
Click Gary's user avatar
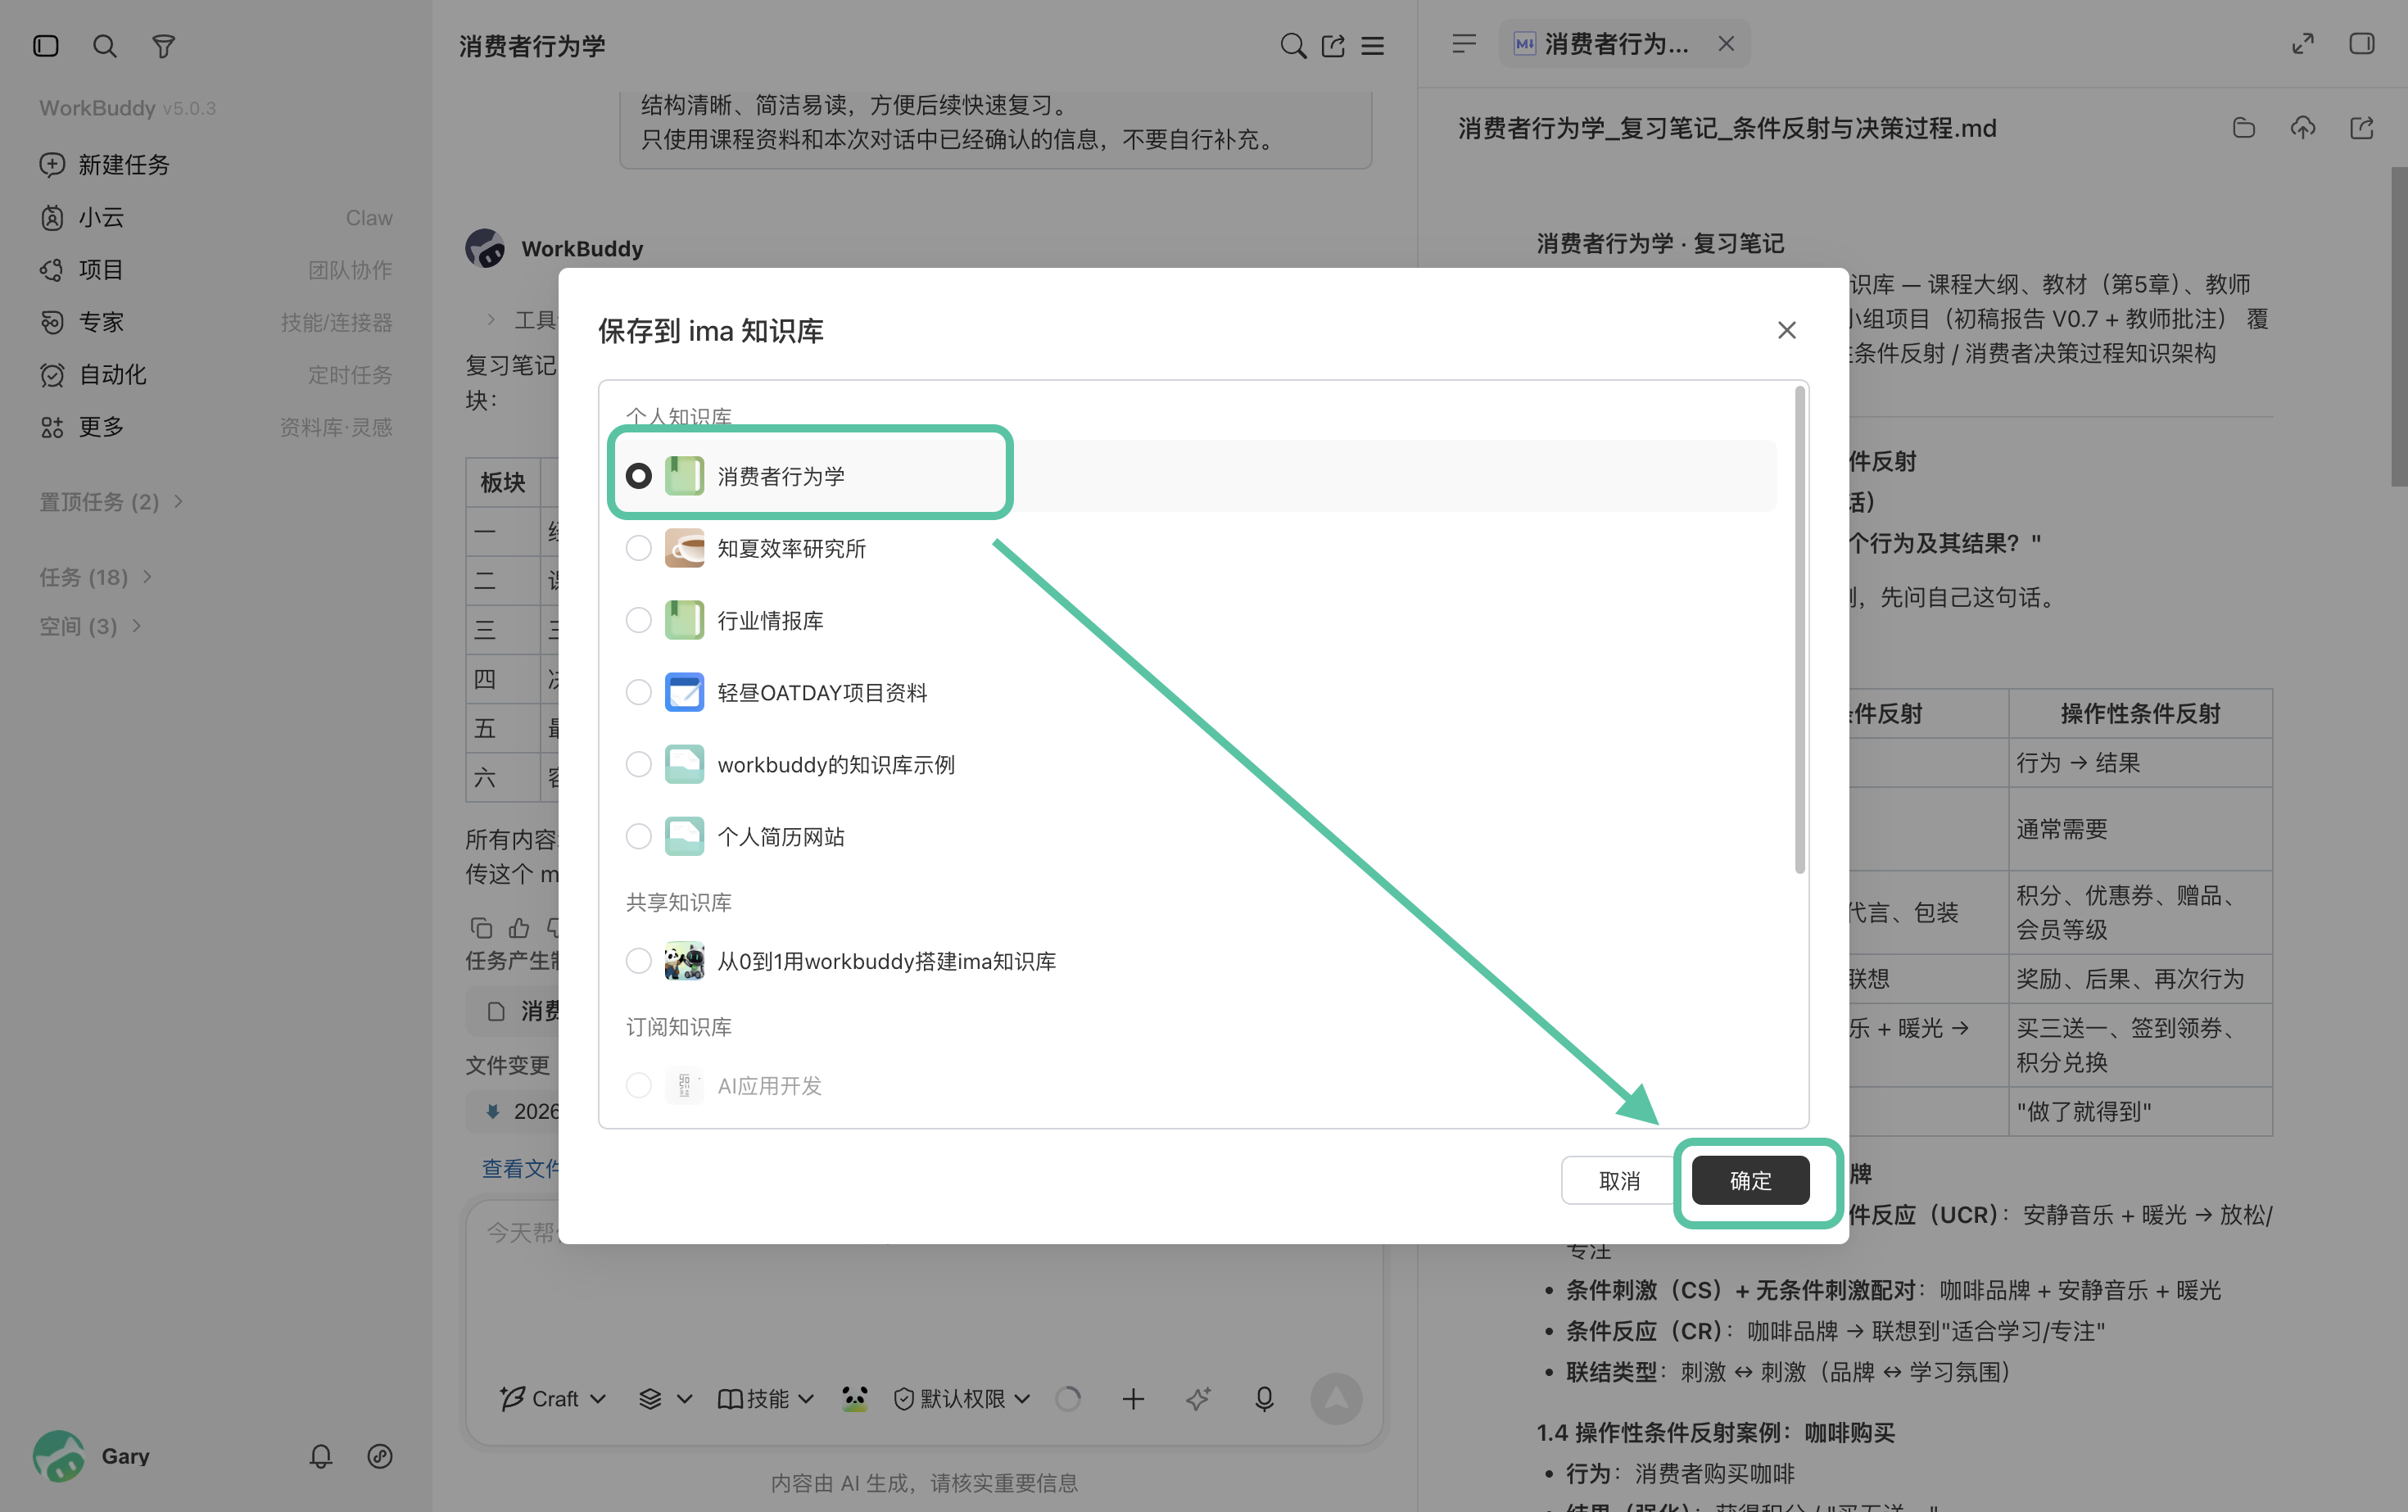coord(59,1456)
